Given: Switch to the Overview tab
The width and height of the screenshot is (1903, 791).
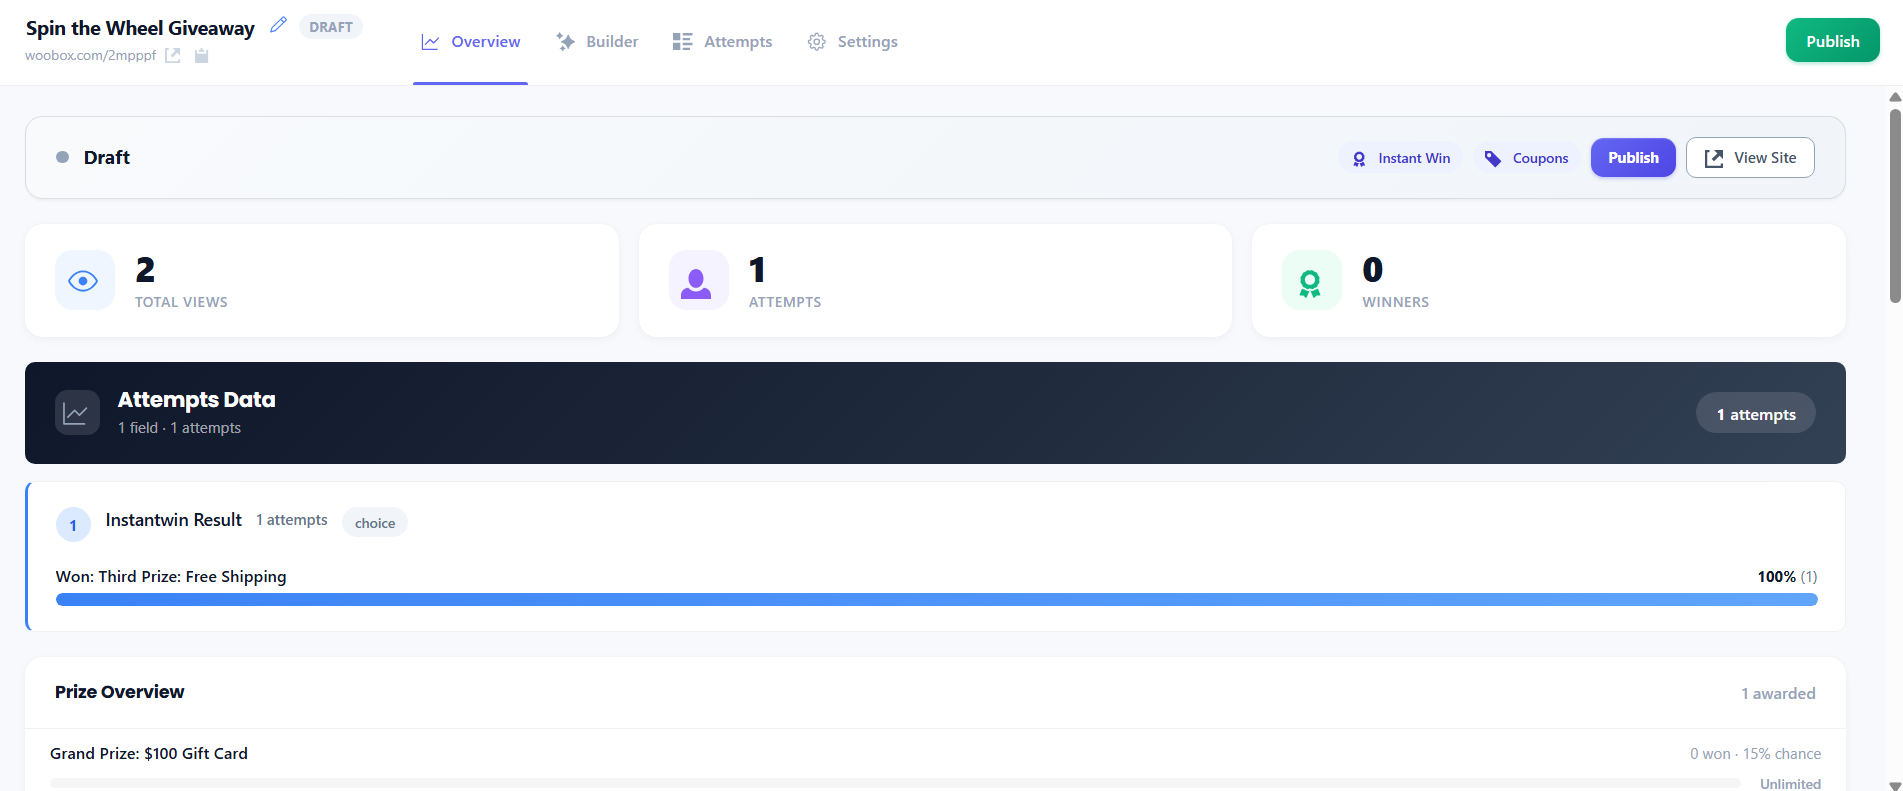Looking at the screenshot, I should point(471,42).
